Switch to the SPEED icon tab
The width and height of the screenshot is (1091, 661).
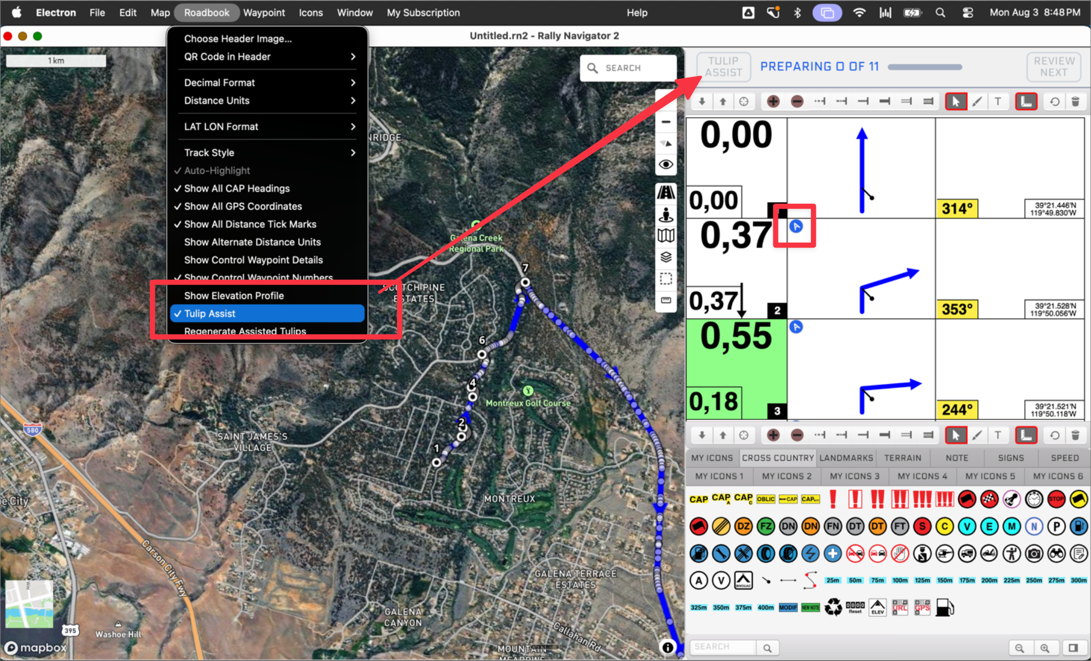tap(1065, 458)
